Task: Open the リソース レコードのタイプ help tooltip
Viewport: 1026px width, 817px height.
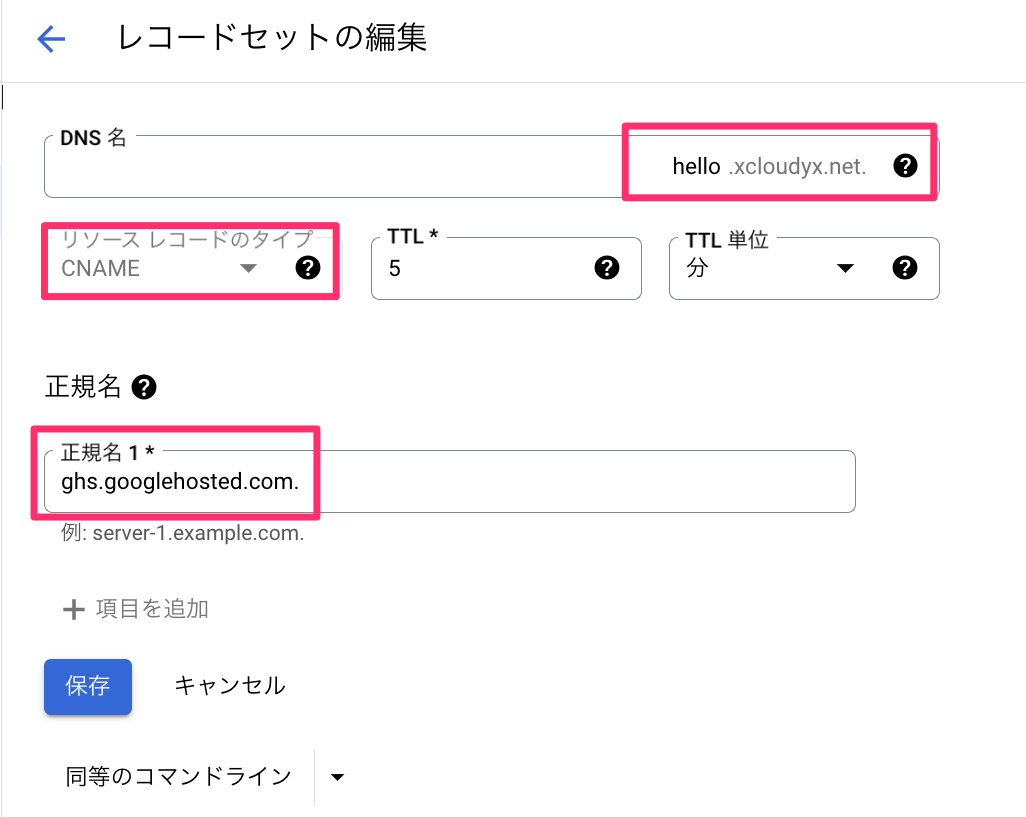Action: 308,268
